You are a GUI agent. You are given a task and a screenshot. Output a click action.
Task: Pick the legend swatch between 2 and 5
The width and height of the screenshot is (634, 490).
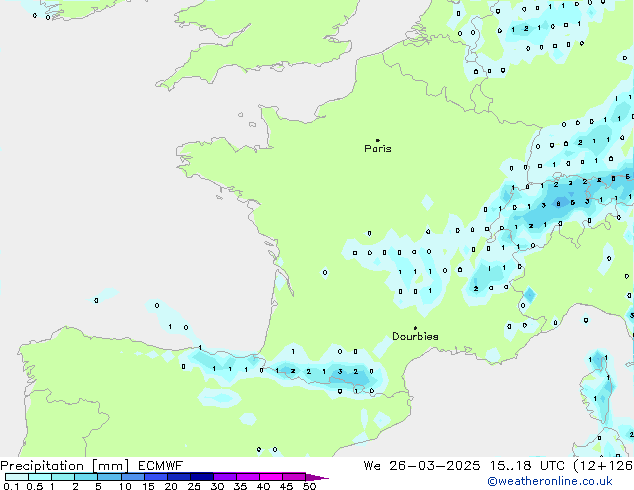pyautogui.click(x=87, y=477)
